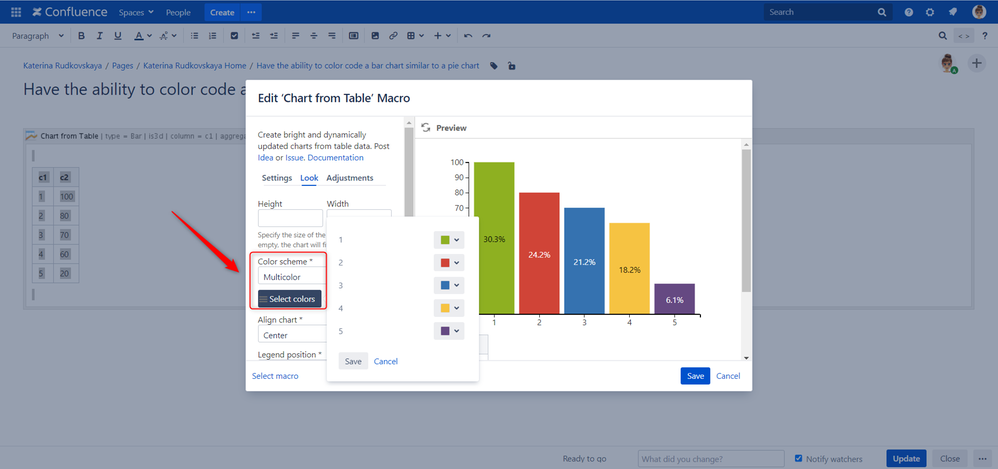Redo the last edit
998x469 pixels.
(486, 36)
